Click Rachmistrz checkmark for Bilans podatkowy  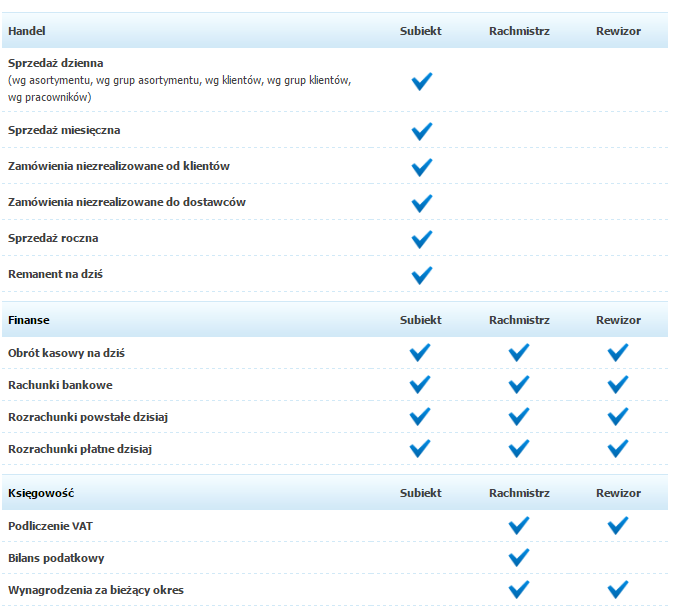[519, 558]
